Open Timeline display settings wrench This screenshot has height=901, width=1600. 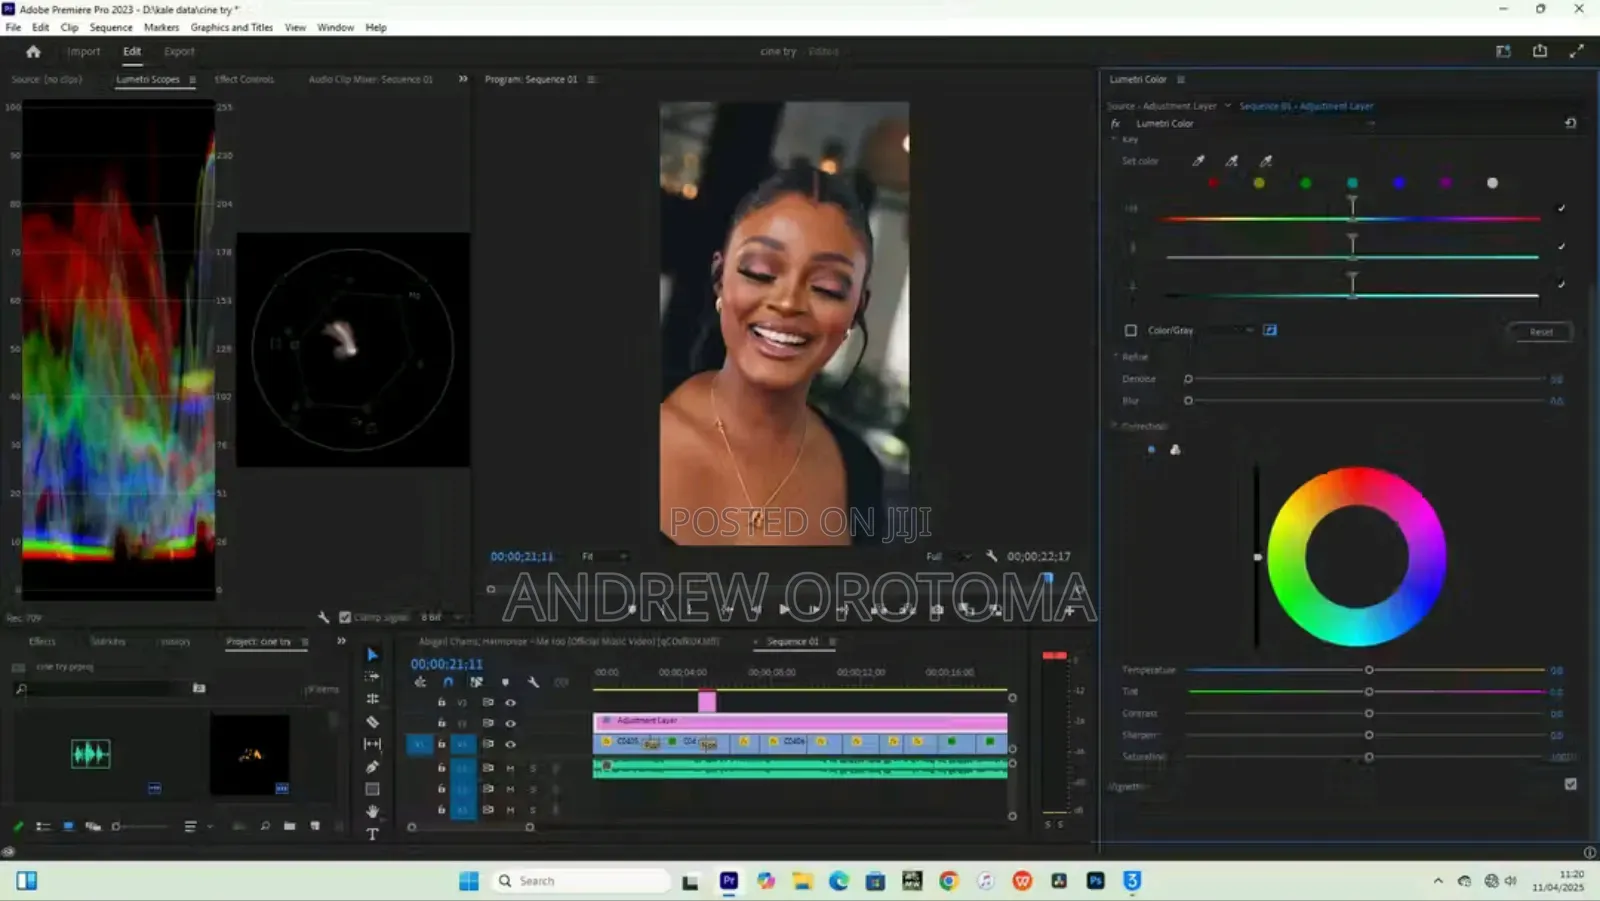coord(533,682)
